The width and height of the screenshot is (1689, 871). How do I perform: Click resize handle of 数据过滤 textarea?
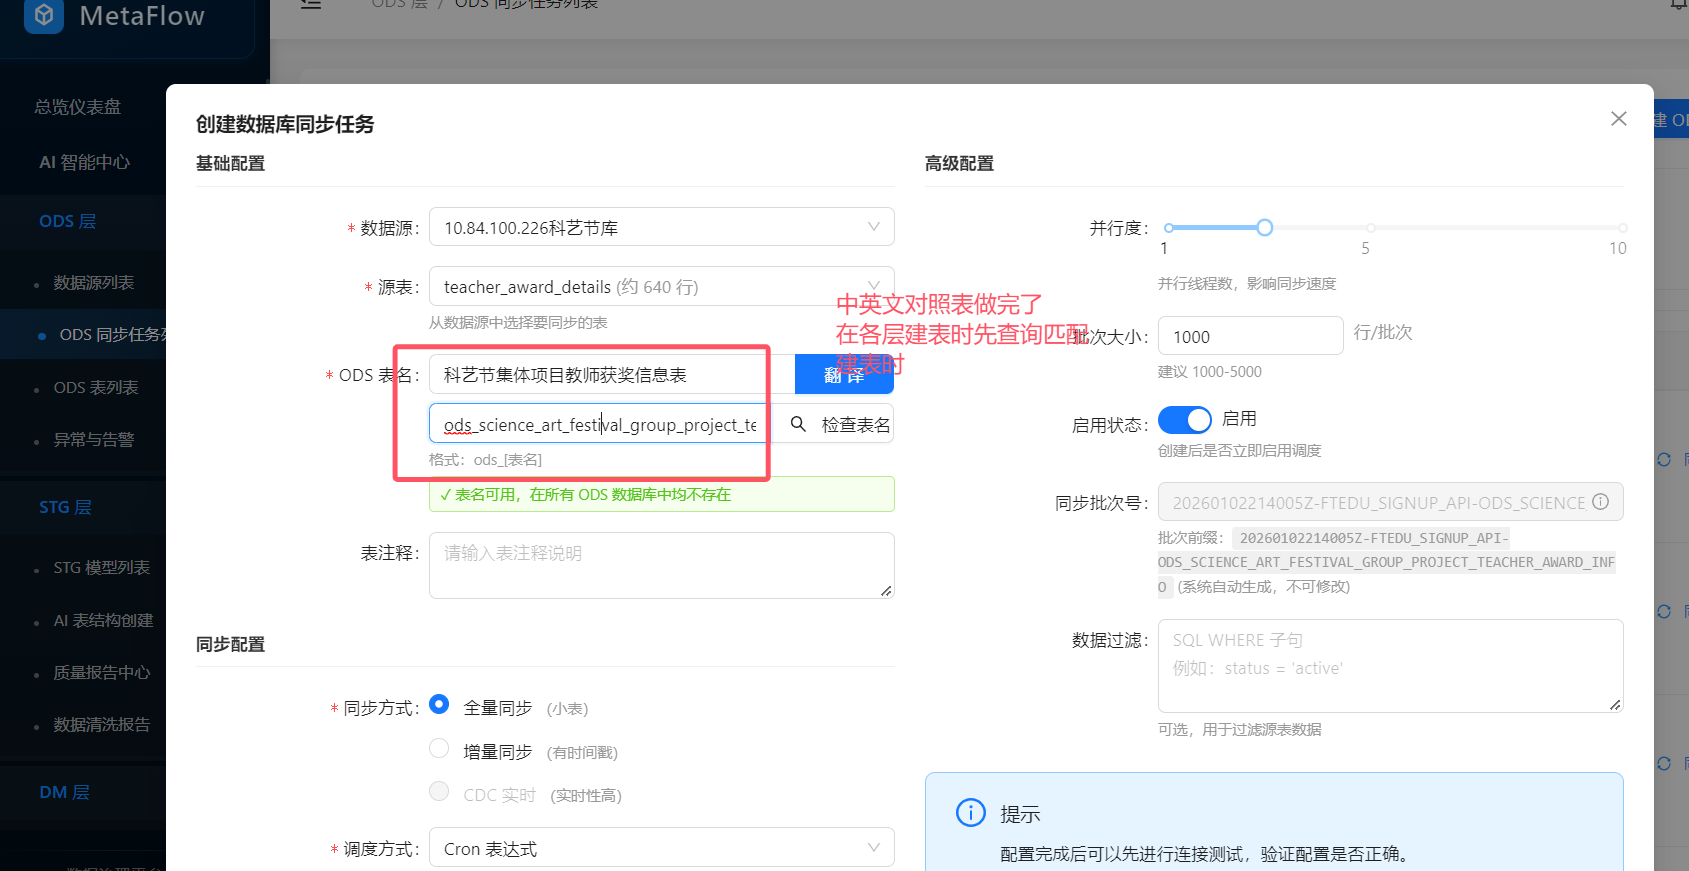point(1615,705)
